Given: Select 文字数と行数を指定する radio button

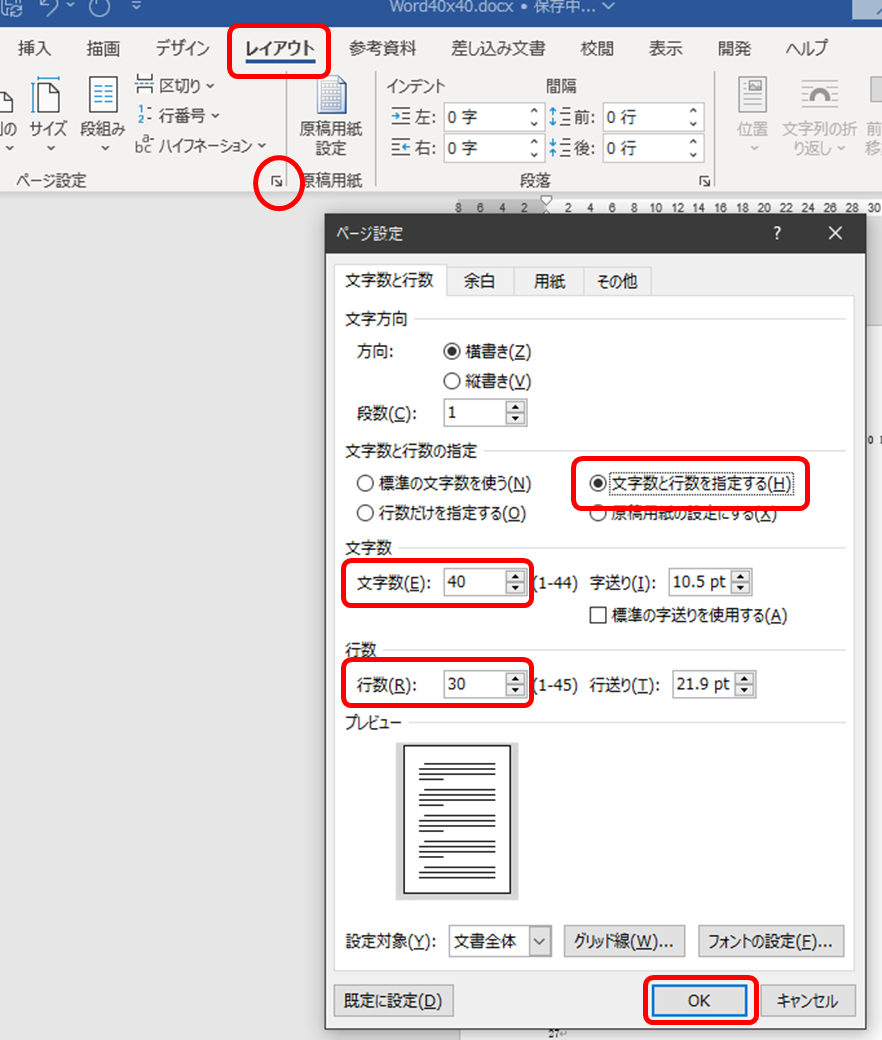Looking at the screenshot, I should [x=598, y=483].
